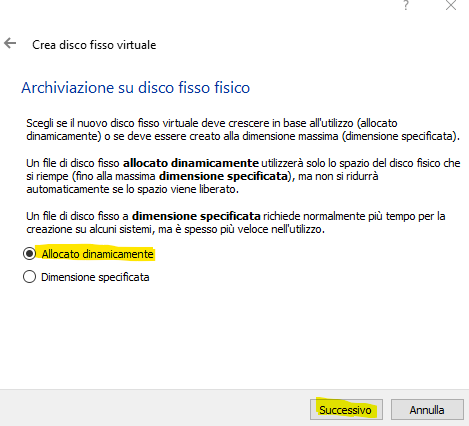Proceed with the Successivo button
This screenshot has height=426, width=469.
(x=346, y=409)
